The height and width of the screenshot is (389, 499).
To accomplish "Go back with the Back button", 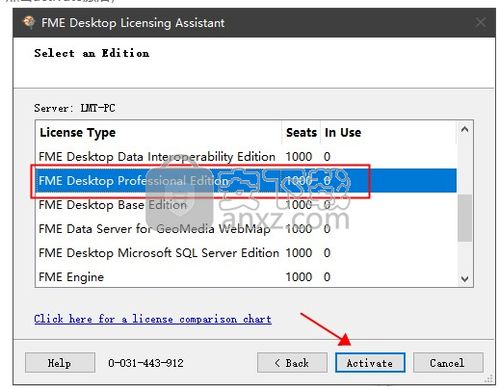I will point(292,363).
